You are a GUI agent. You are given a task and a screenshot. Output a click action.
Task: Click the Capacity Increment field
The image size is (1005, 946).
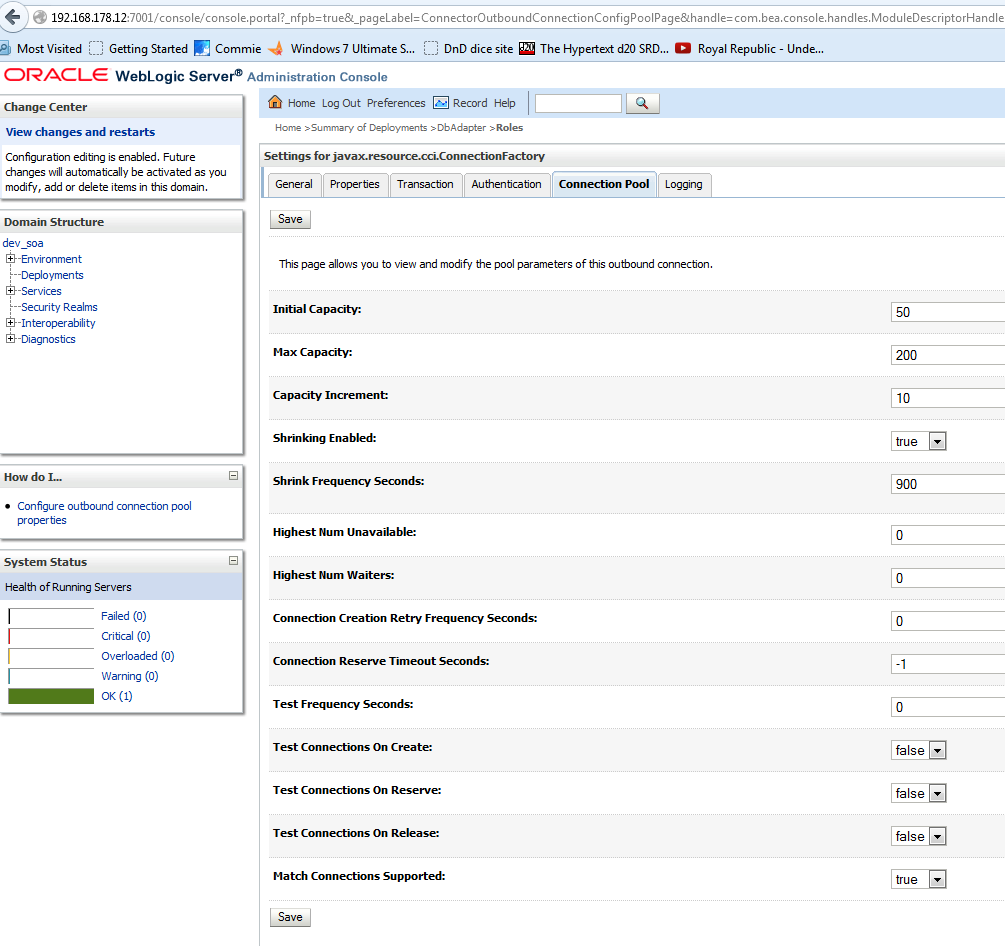point(948,398)
